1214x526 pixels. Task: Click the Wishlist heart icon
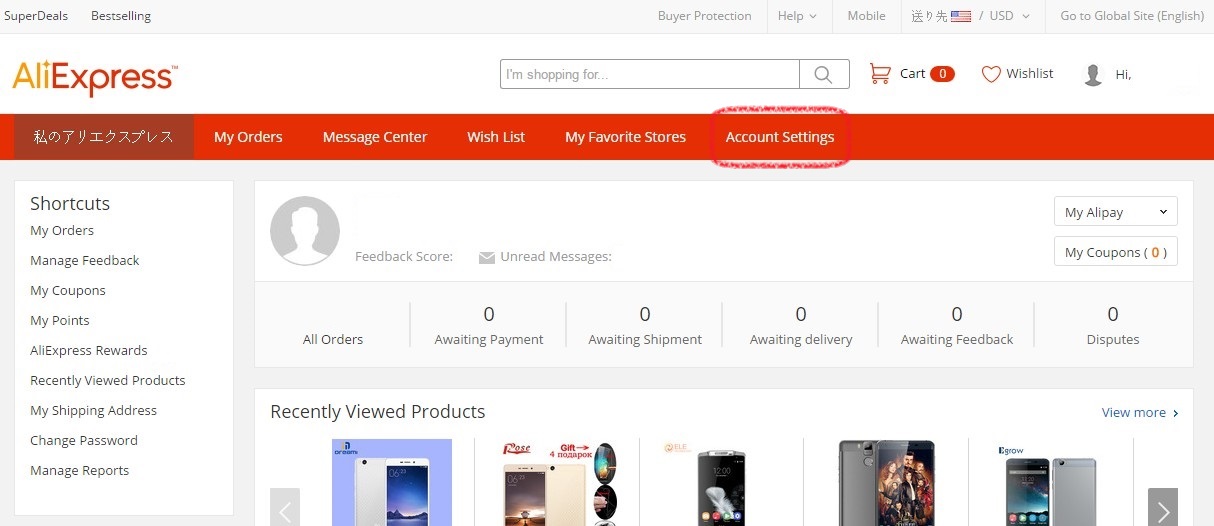(991, 74)
